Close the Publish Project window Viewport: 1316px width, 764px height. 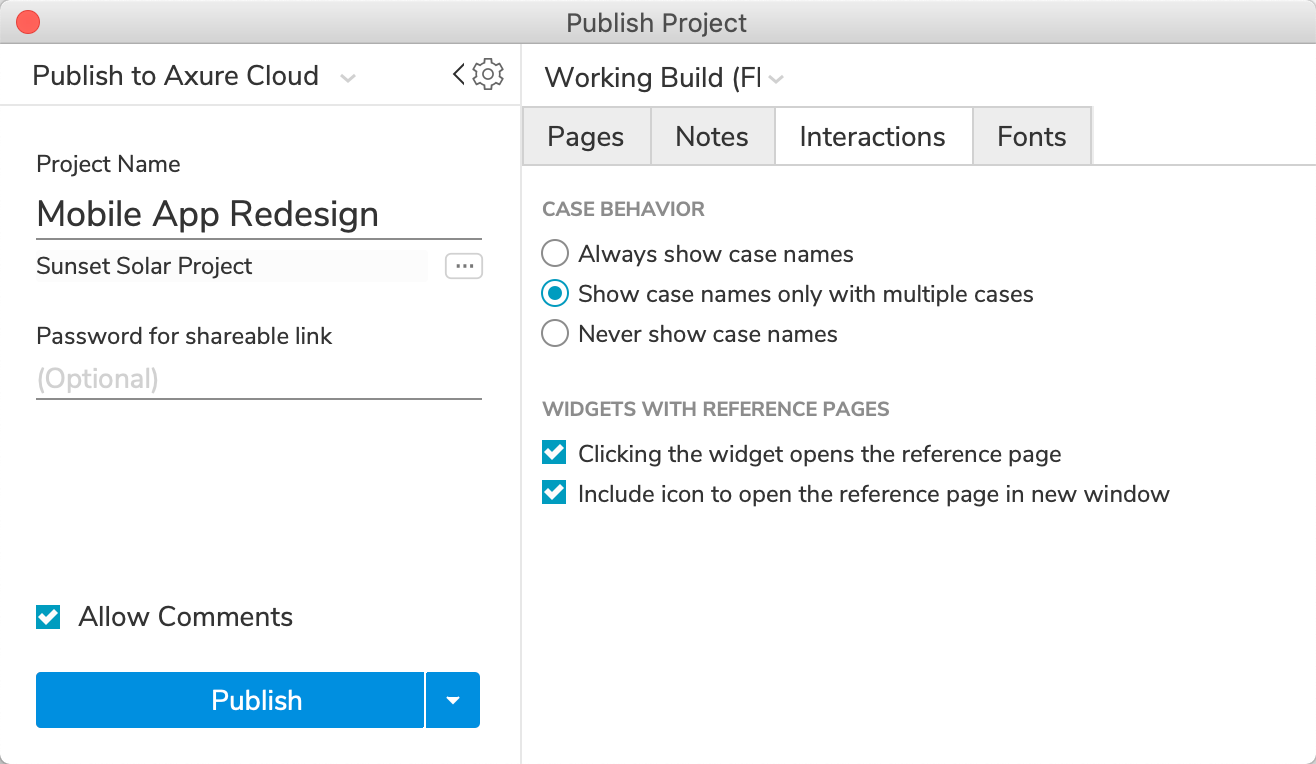click(29, 22)
